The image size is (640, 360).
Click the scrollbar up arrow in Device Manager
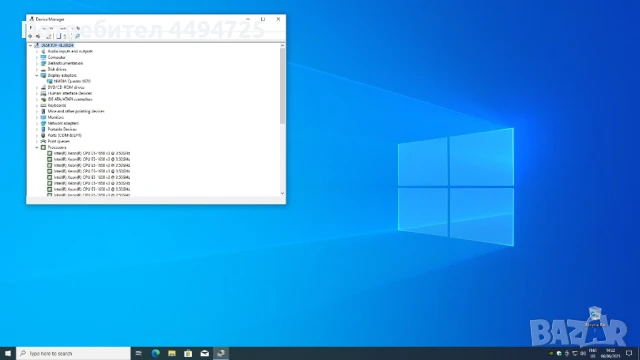[x=282, y=45]
